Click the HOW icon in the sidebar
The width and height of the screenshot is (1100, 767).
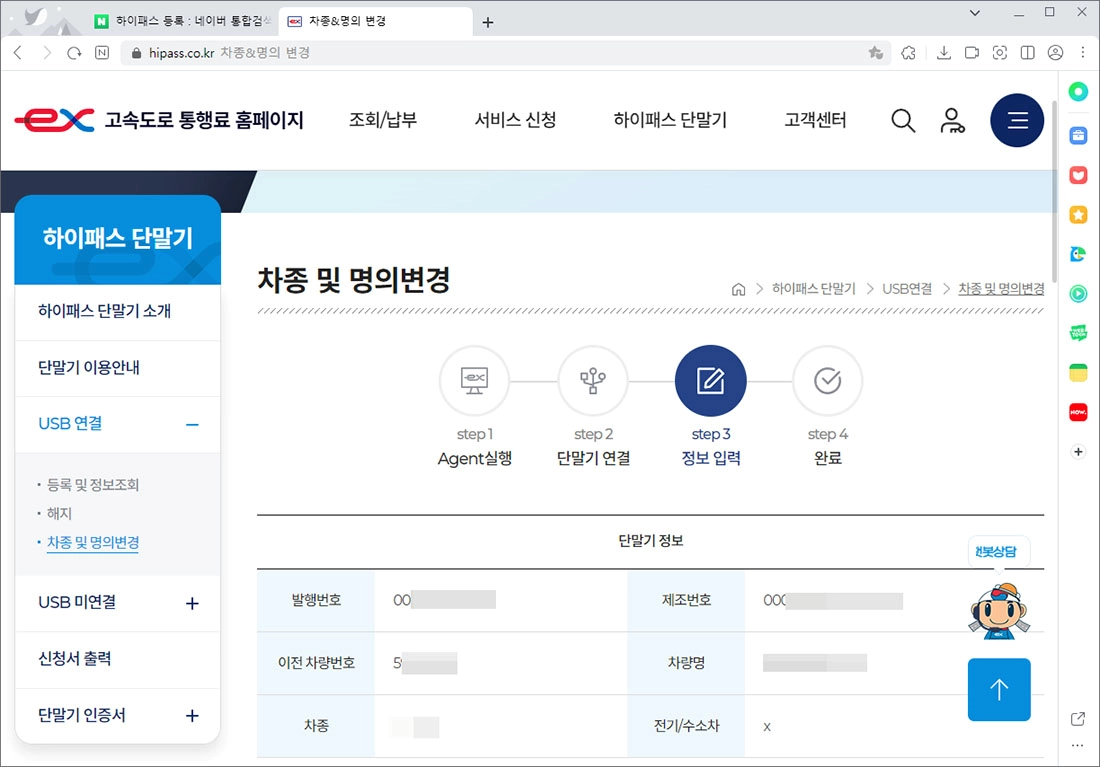pyautogui.click(x=1079, y=412)
